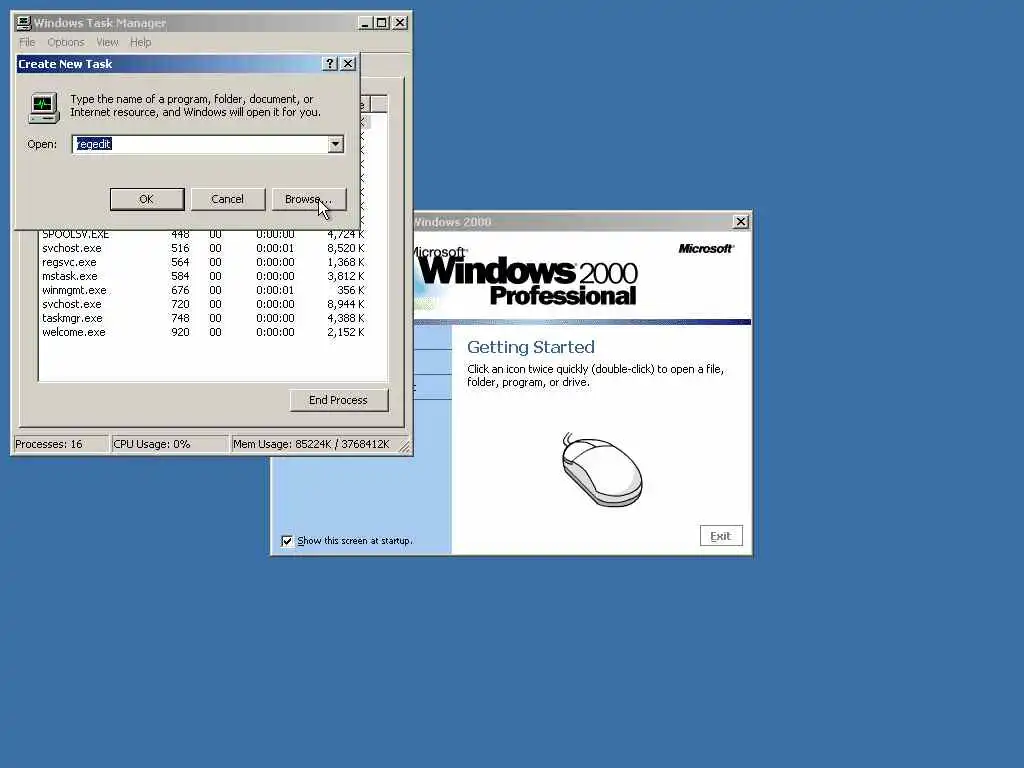Viewport: 1024px width, 768px height.
Task: Click Exit in the Getting Started window
Action: 721,536
